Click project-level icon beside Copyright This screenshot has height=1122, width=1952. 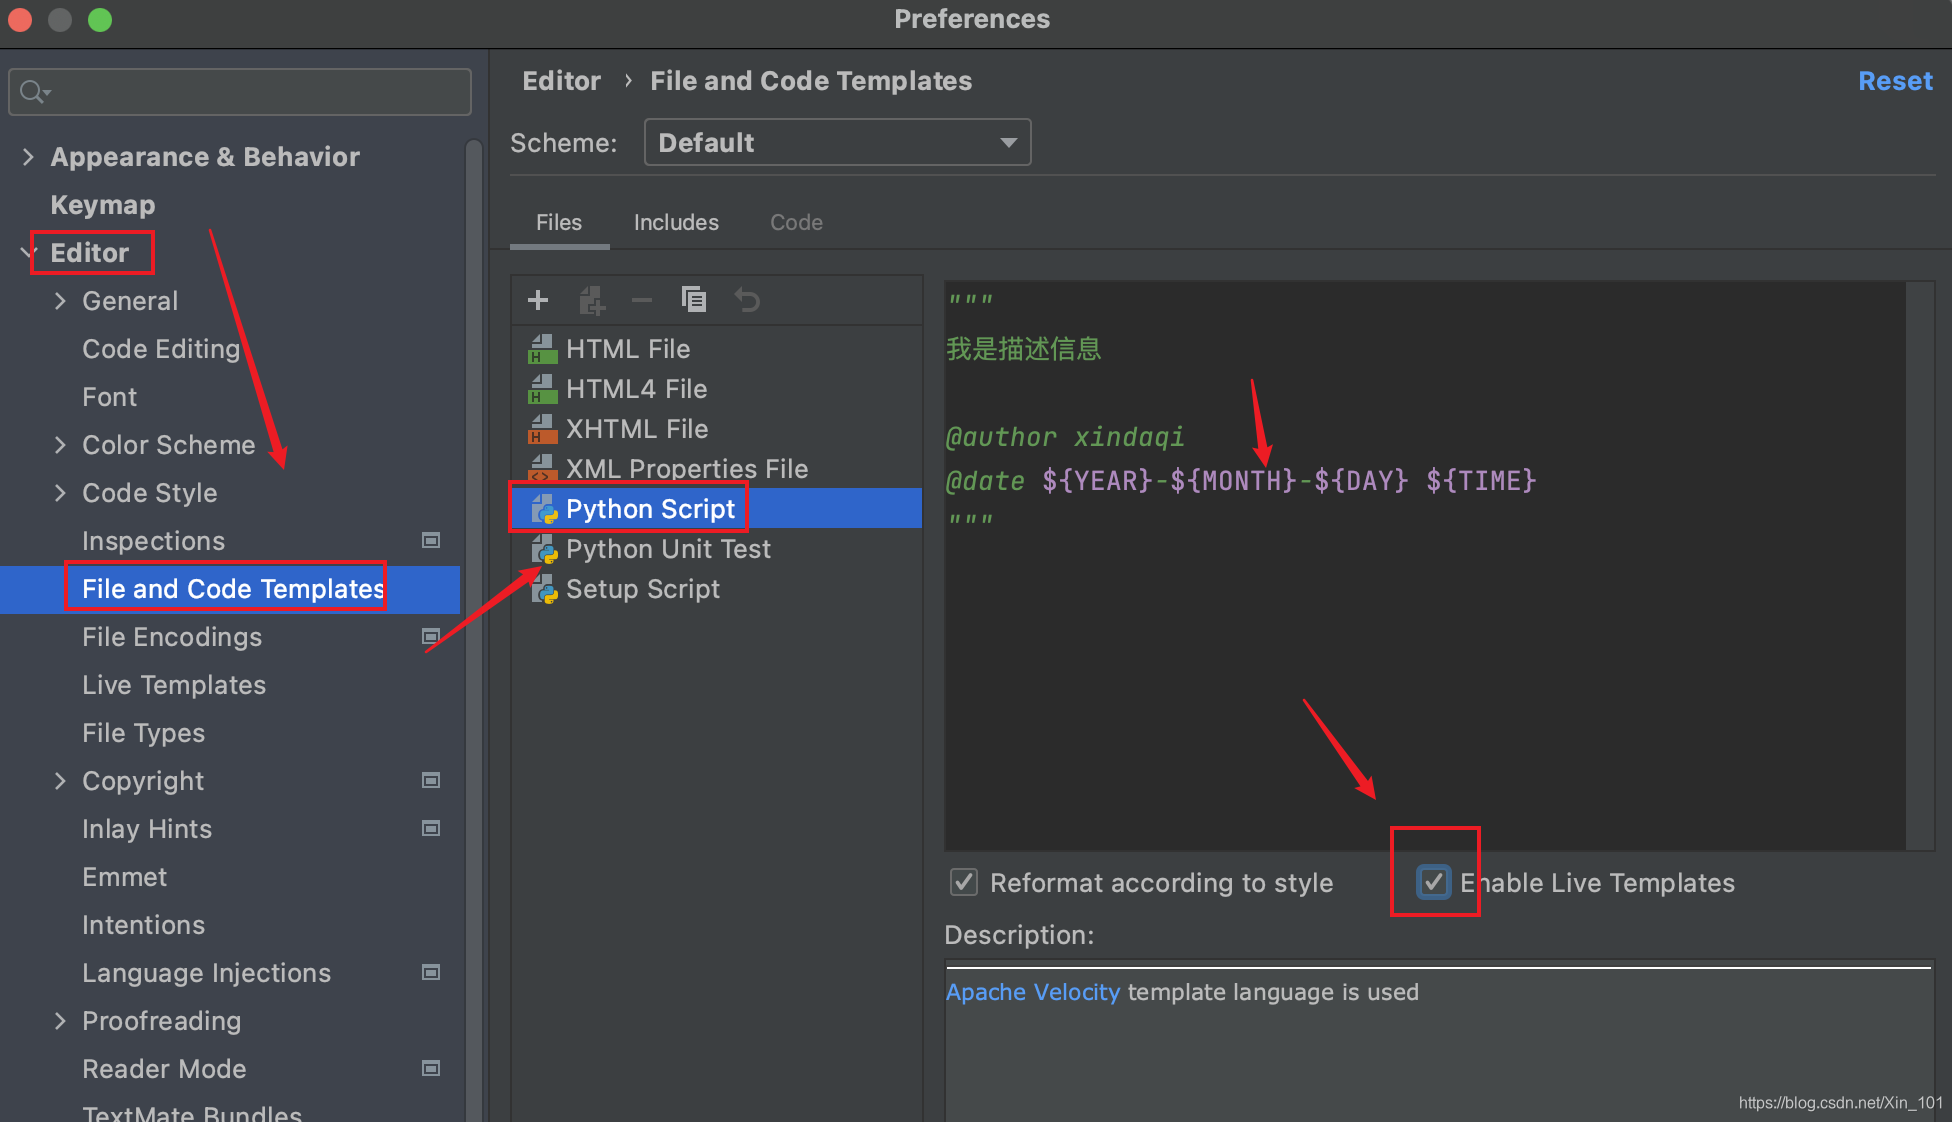click(x=431, y=780)
